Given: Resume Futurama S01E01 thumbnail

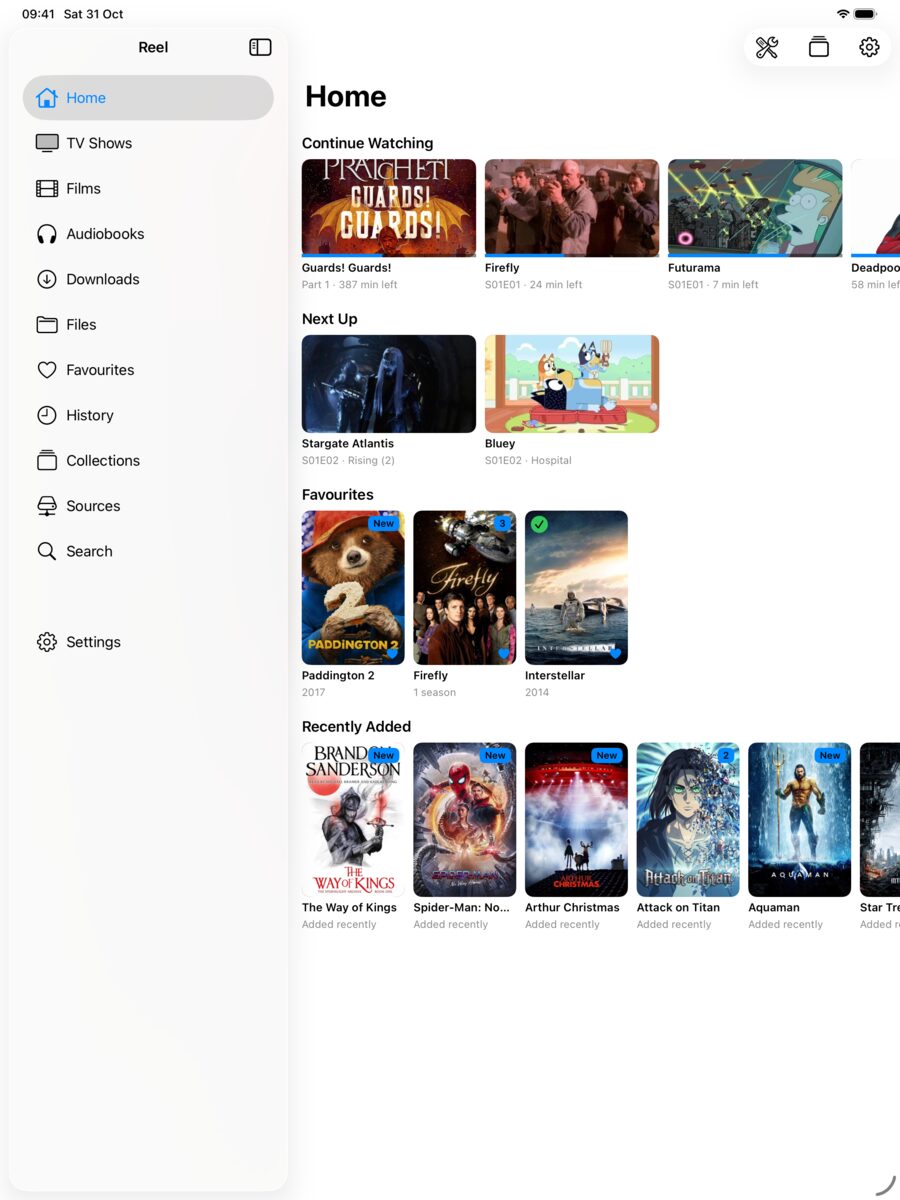Looking at the screenshot, I should (x=755, y=208).
